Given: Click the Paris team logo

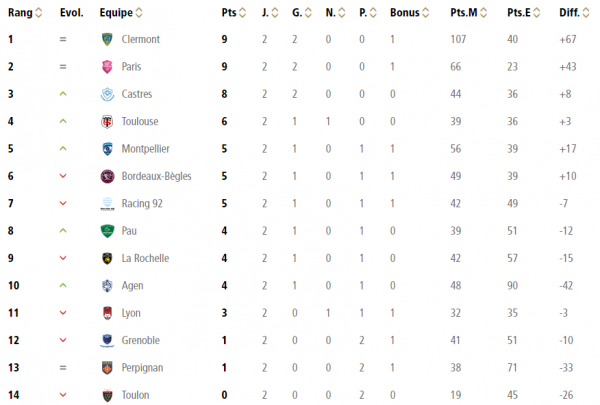Looking at the screenshot, I should (x=106, y=67).
